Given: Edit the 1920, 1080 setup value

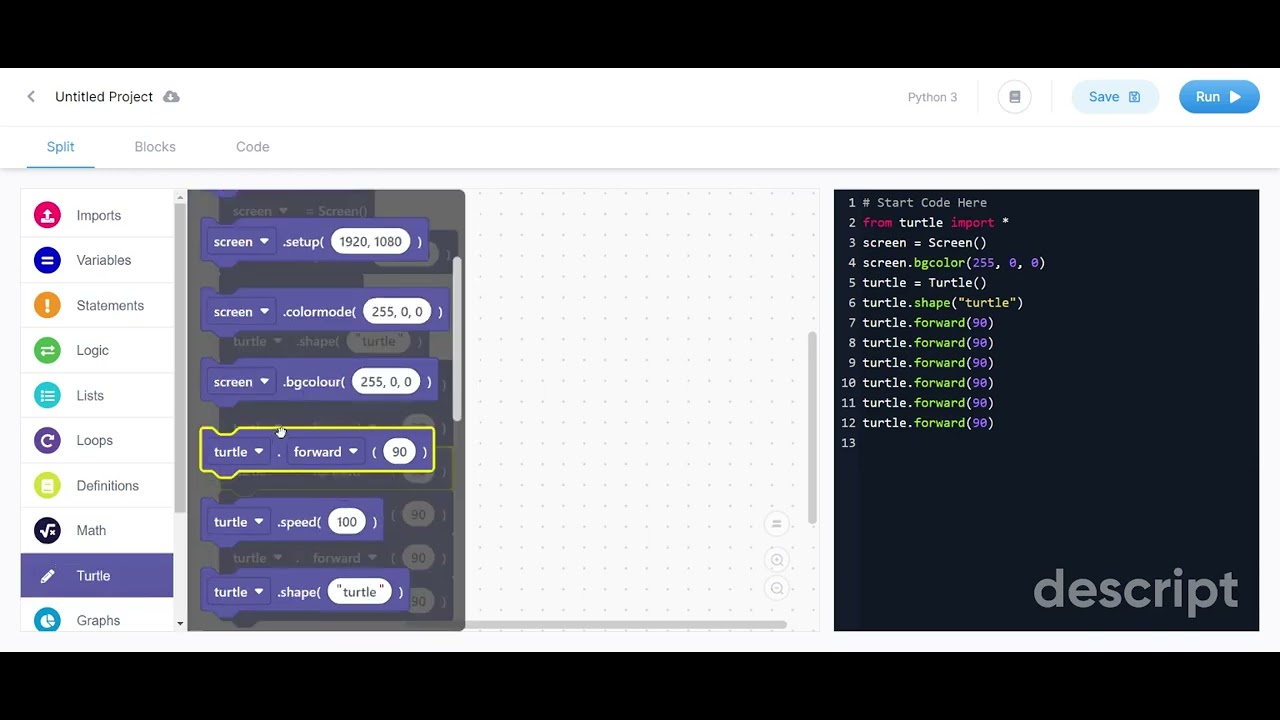Looking at the screenshot, I should 371,242.
